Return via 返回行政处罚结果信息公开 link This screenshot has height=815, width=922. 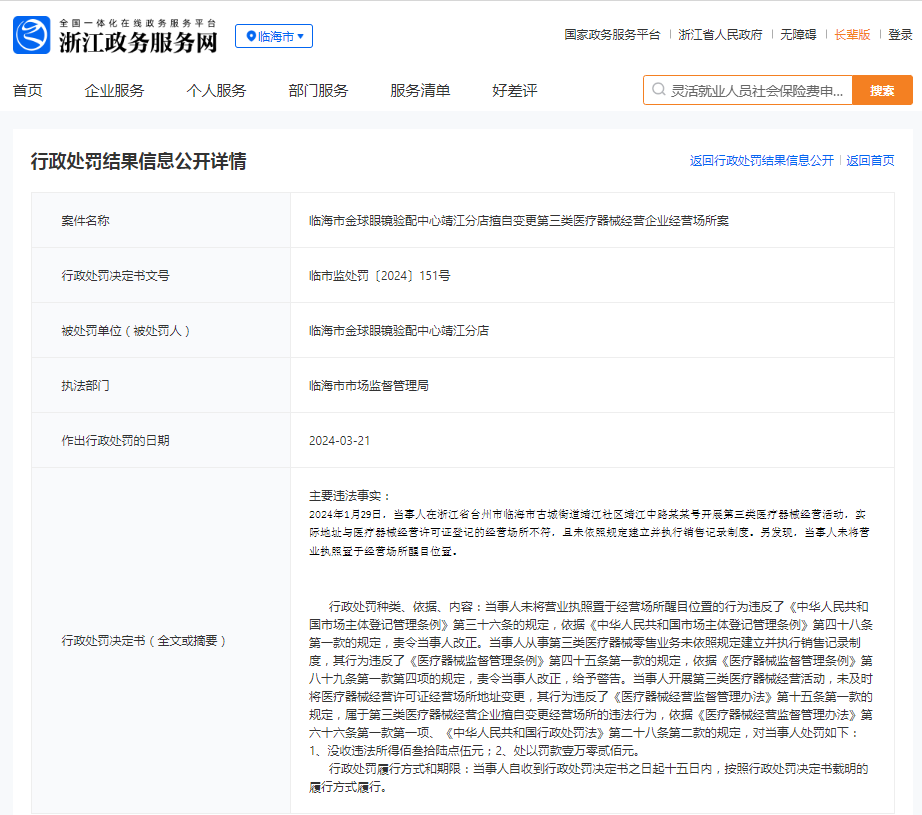[761, 161]
